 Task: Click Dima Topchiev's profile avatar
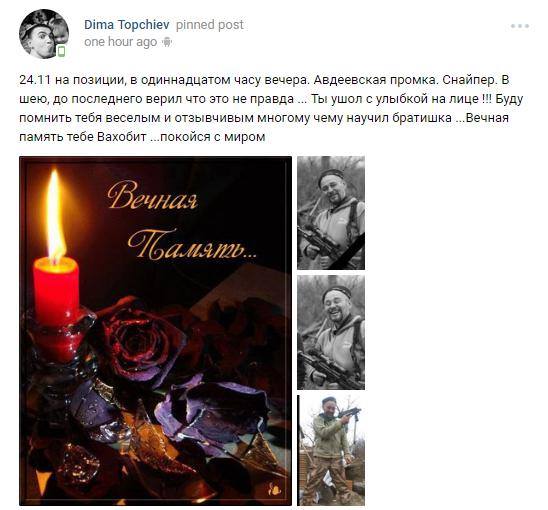coord(44,34)
